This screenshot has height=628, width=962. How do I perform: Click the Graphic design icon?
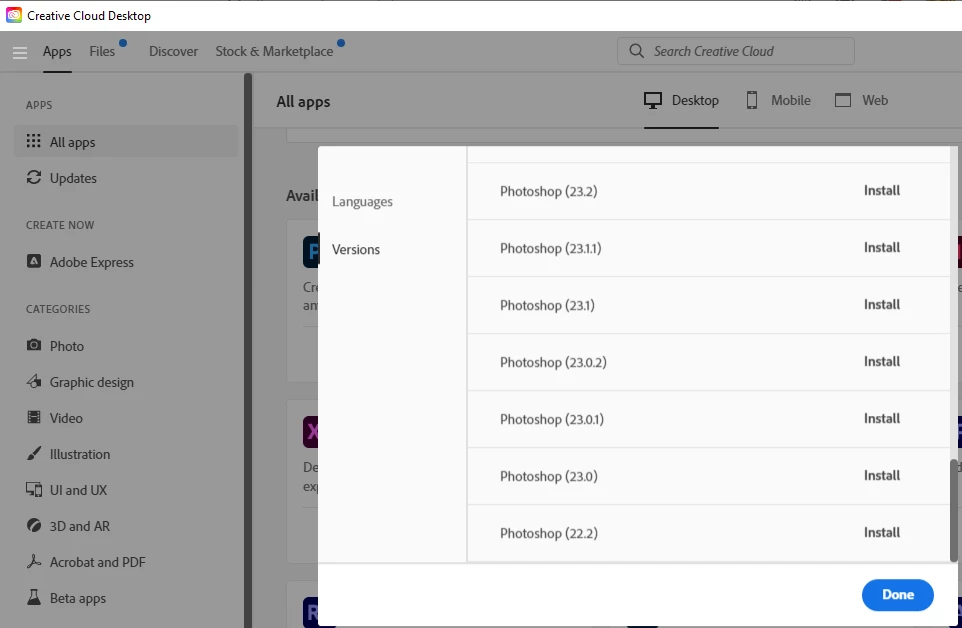coord(34,381)
